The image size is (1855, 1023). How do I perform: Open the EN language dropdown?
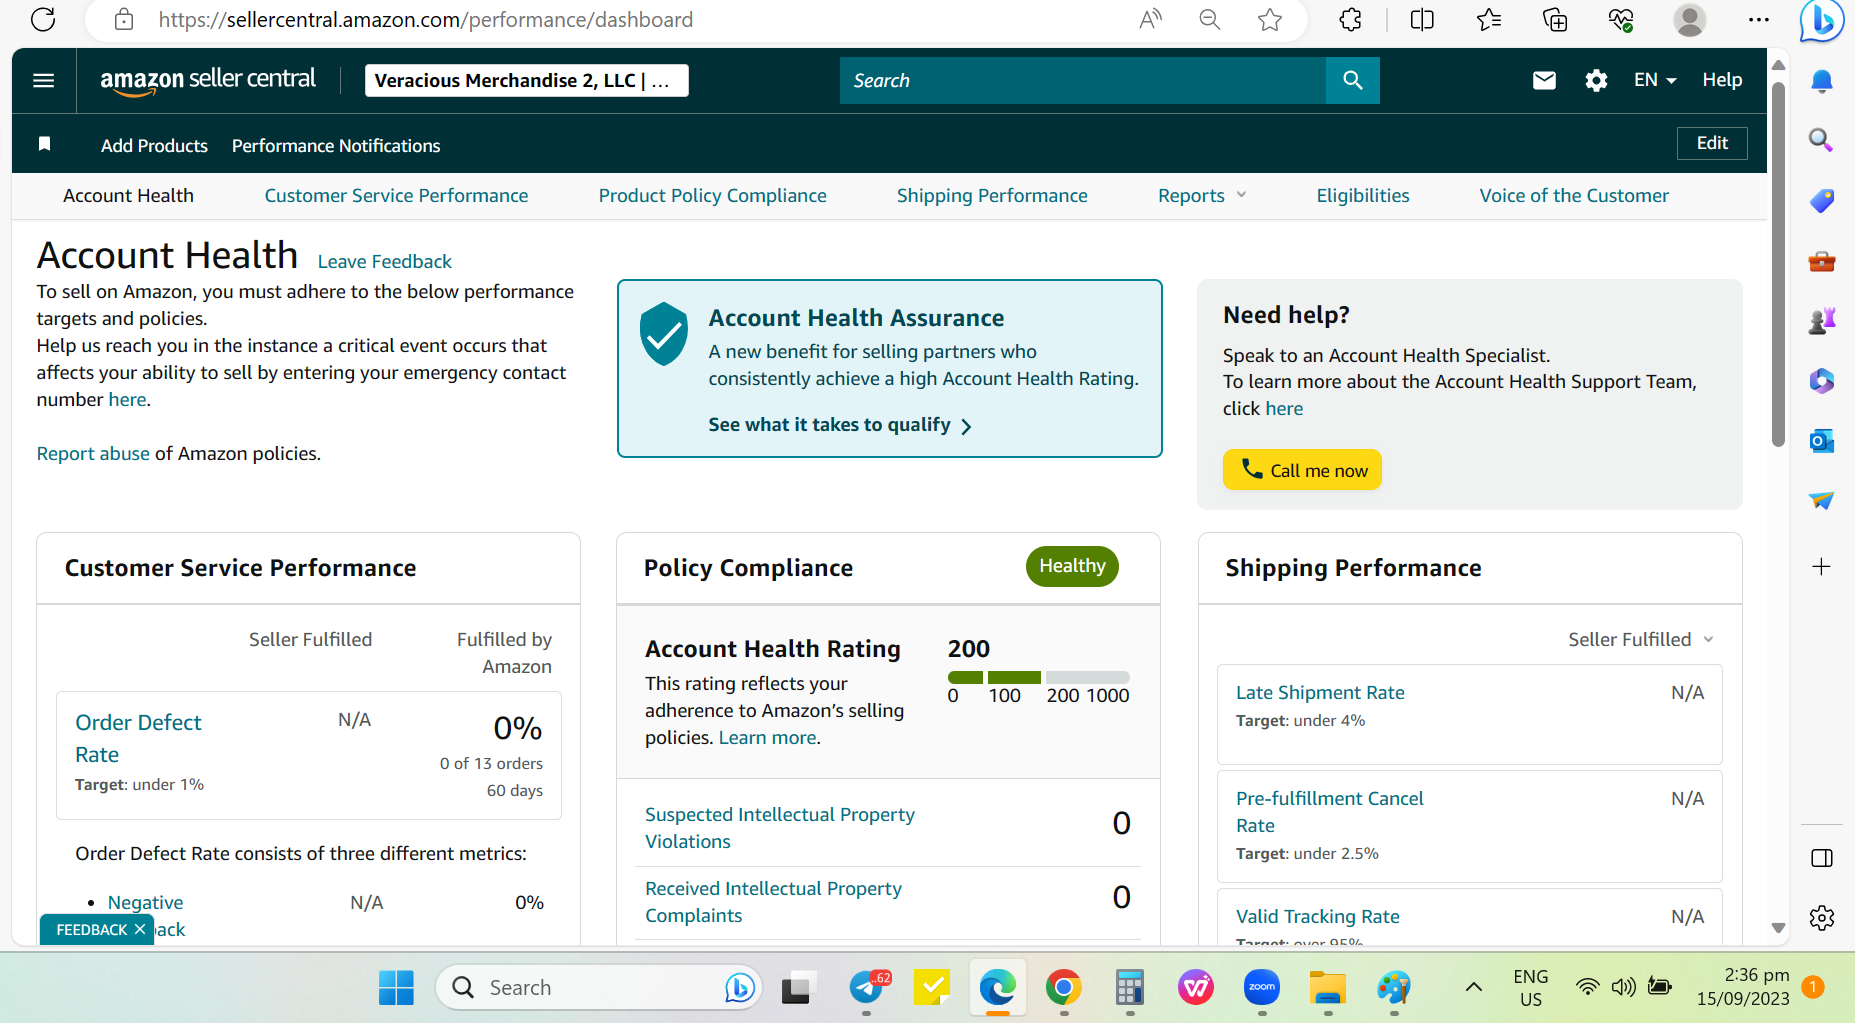[1655, 80]
